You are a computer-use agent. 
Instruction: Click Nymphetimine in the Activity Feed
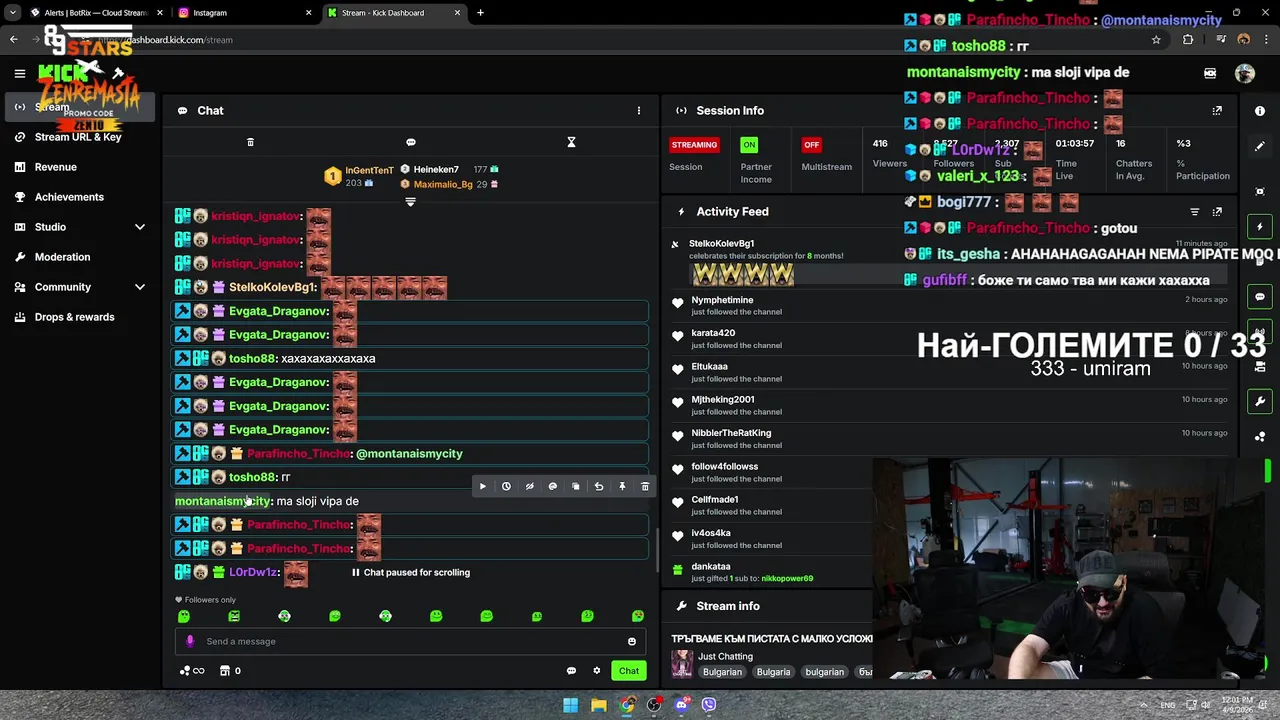tap(722, 300)
